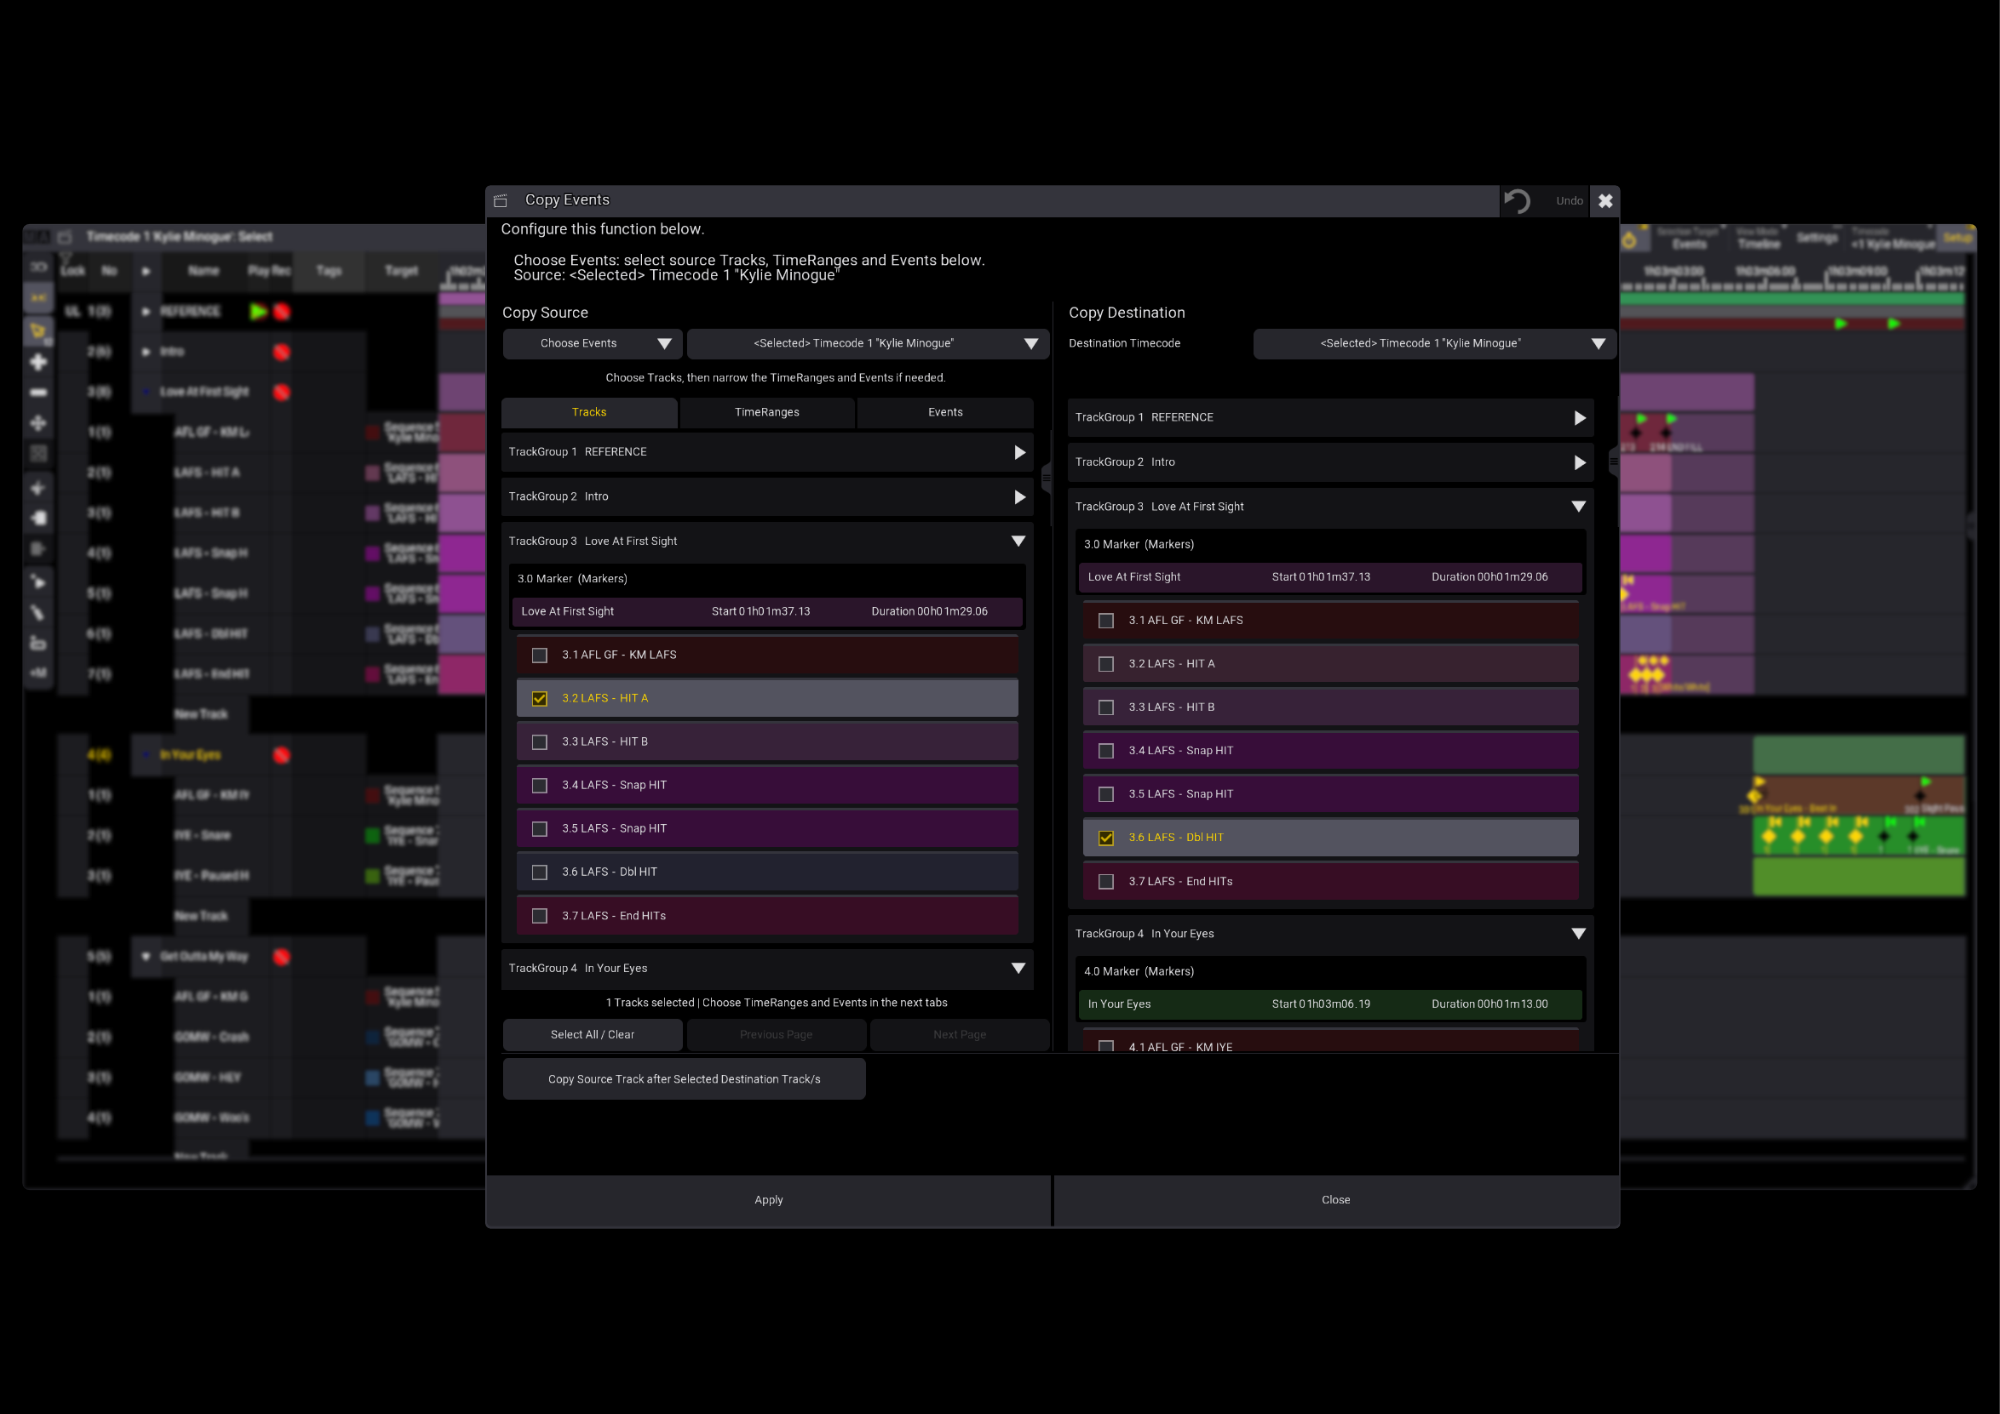Screen dimensions: 2000x1414
Task: Collapse source TrackGroup 4 In Your Eyes
Action: coord(1018,968)
